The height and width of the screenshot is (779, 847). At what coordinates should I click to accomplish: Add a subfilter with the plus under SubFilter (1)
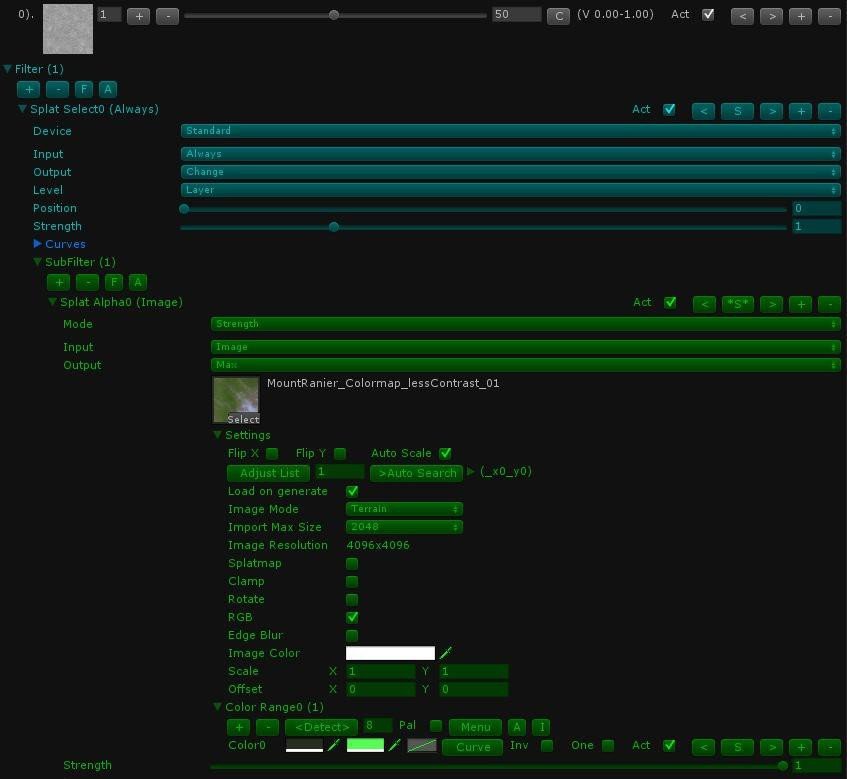coord(59,282)
